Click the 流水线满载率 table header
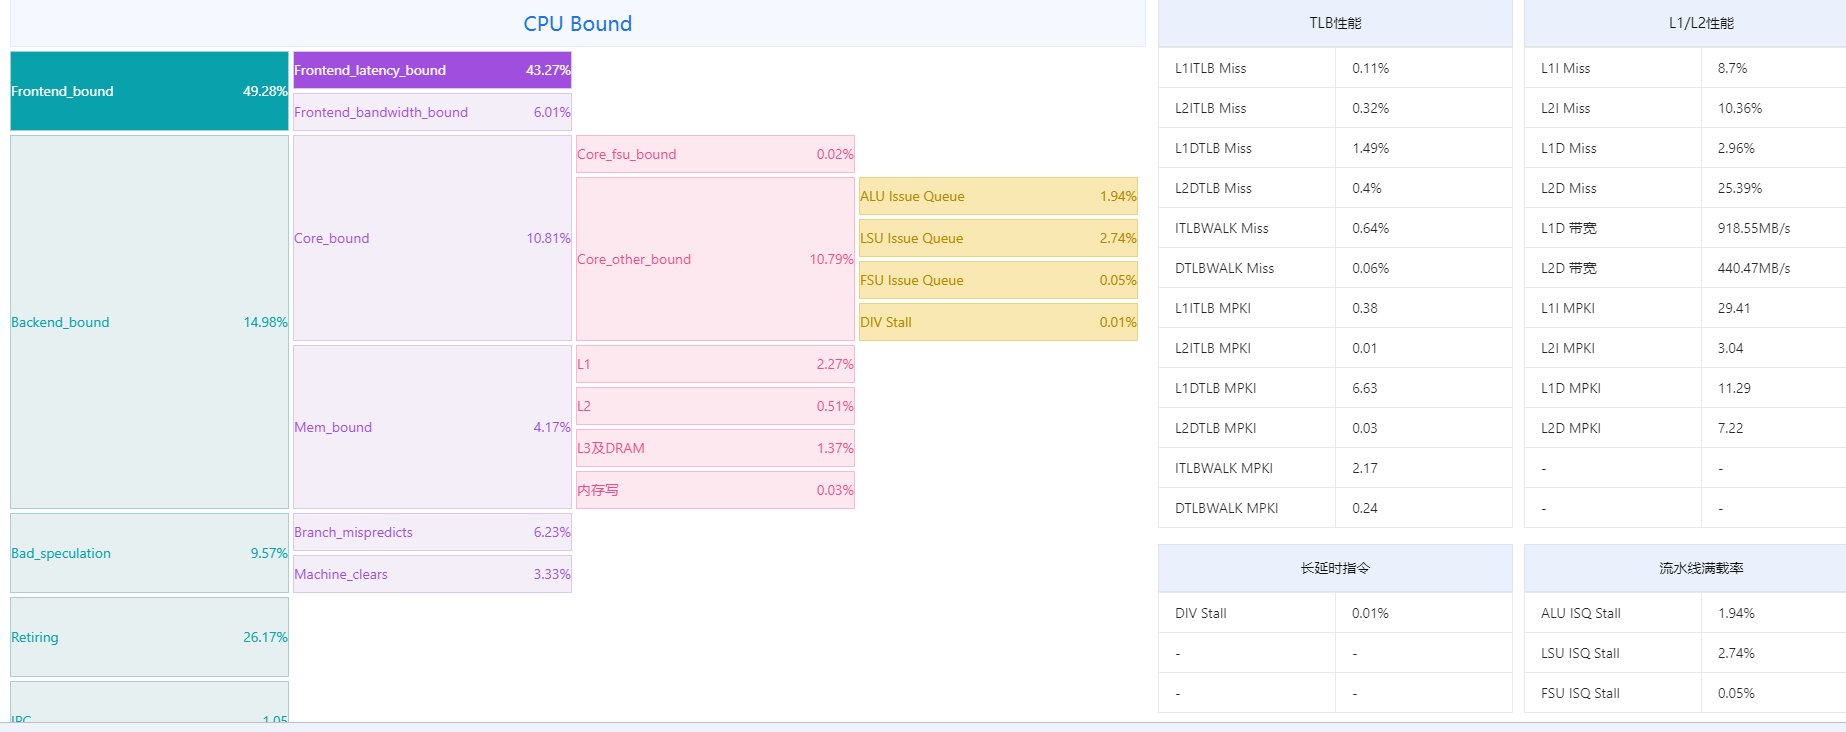Viewport: 1846px width, 732px height. 1700,568
